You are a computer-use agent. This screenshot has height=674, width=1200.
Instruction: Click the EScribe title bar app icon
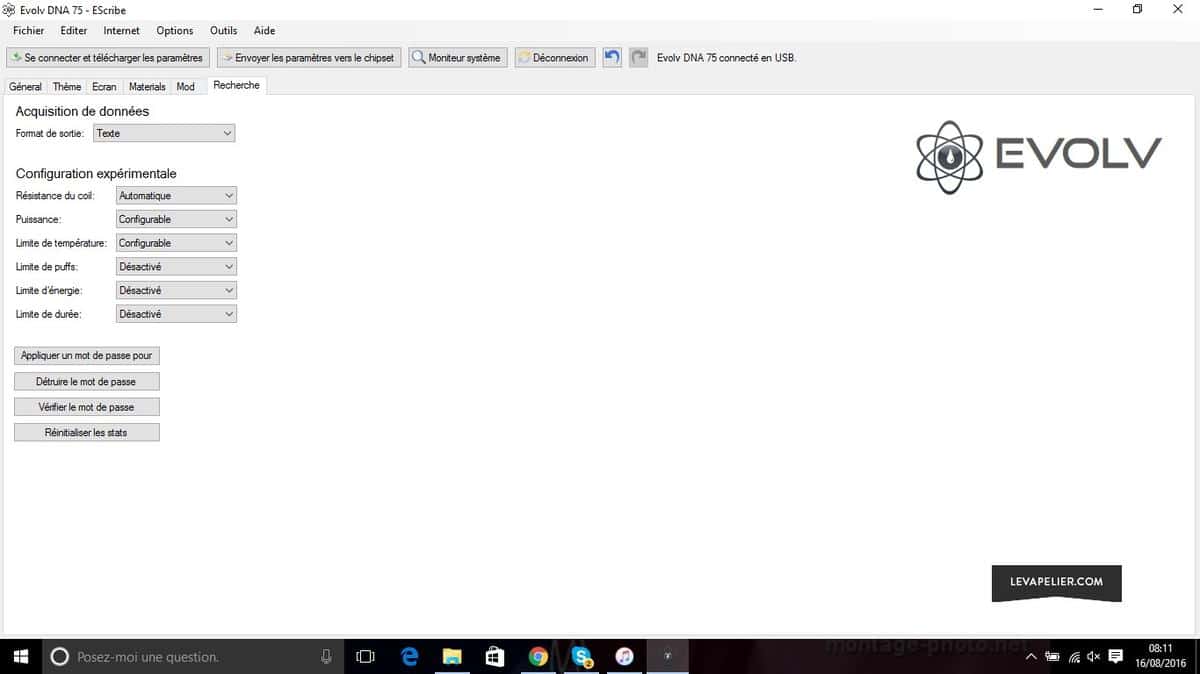pos(9,10)
